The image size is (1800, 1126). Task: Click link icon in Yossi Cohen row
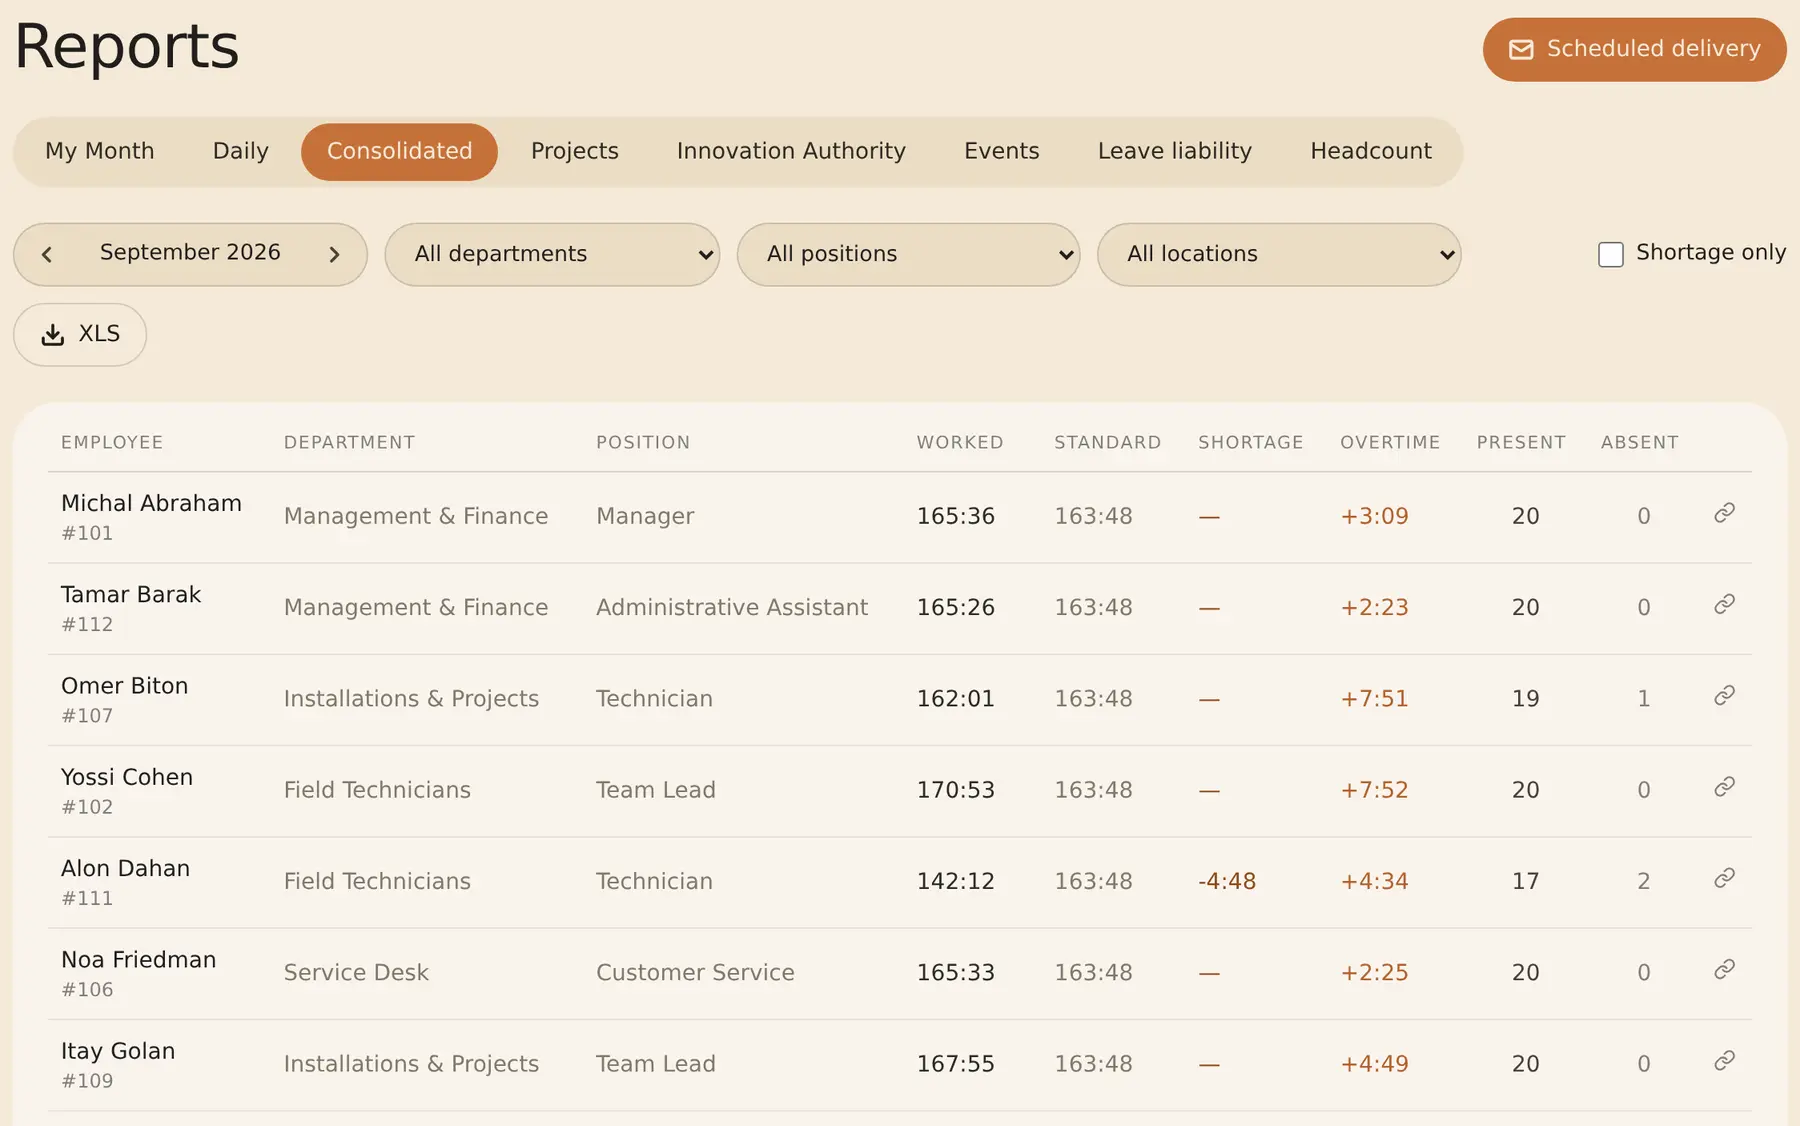point(1724,787)
